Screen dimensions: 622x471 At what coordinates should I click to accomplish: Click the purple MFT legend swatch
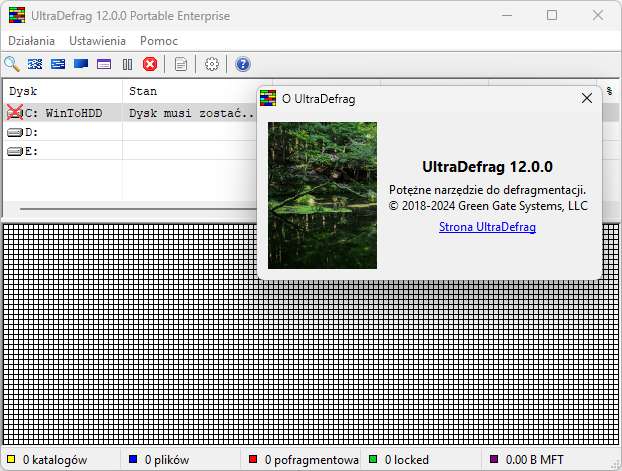(494, 459)
